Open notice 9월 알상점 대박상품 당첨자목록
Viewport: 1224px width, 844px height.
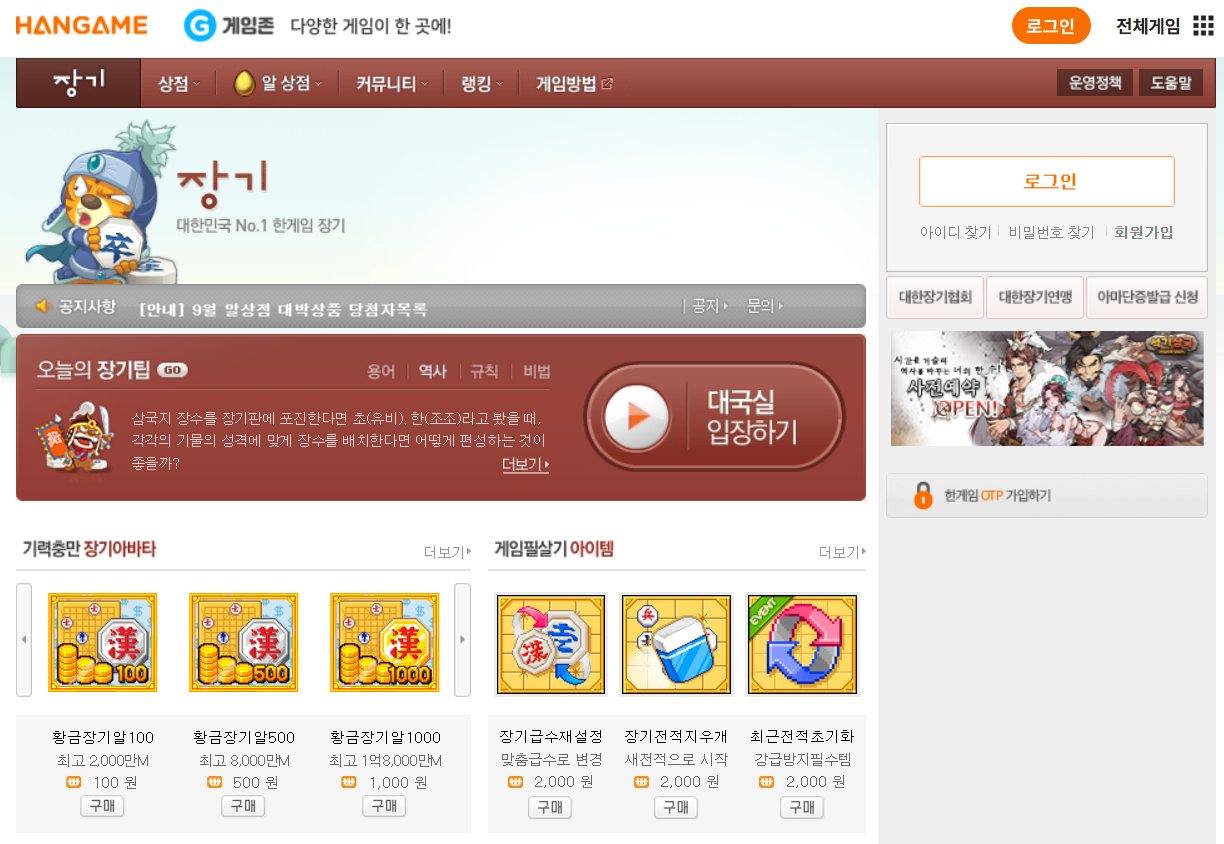click(283, 309)
